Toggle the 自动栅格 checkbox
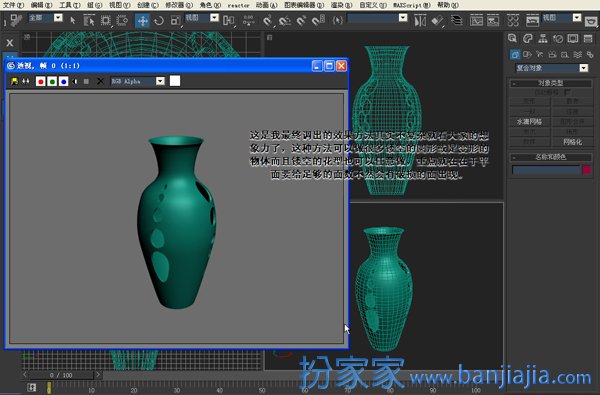 tap(567, 92)
